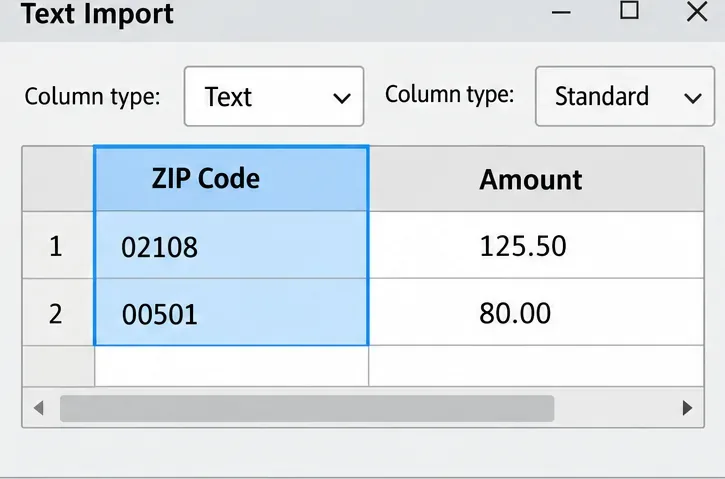Click the left scroll arrow of preview
The height and width of the screenshot is (479, 725).
[x=39, y=408]
